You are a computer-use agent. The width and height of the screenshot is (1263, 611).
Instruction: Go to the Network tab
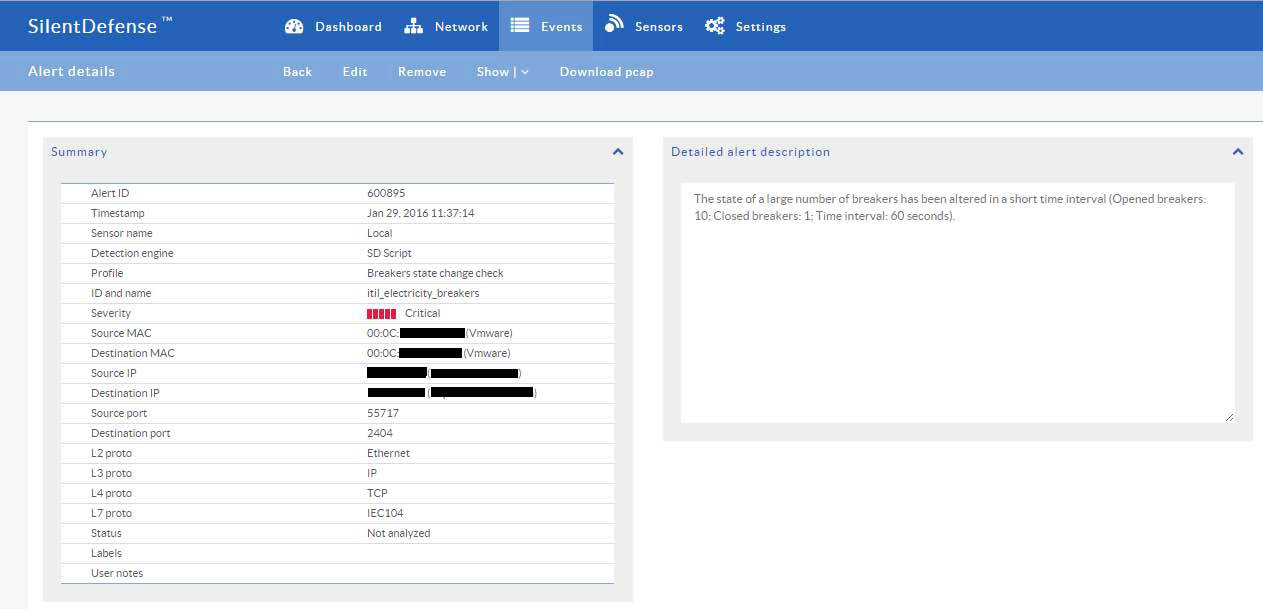(461, 27)
